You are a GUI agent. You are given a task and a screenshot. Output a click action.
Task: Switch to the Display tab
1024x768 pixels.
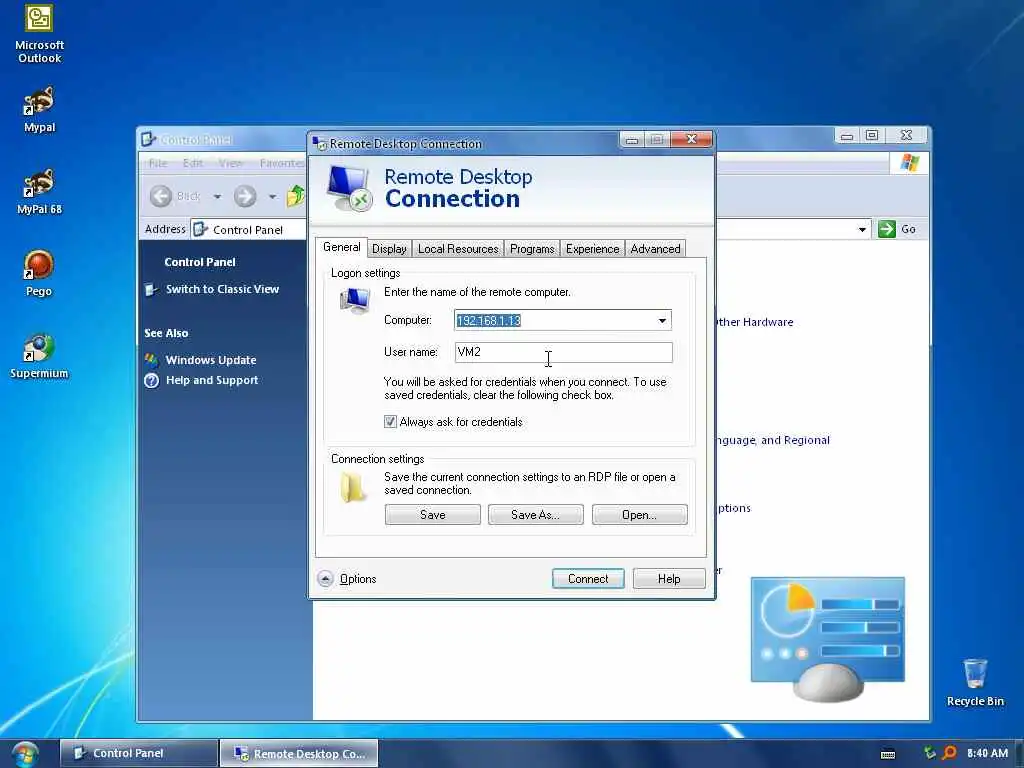(389, 249)
